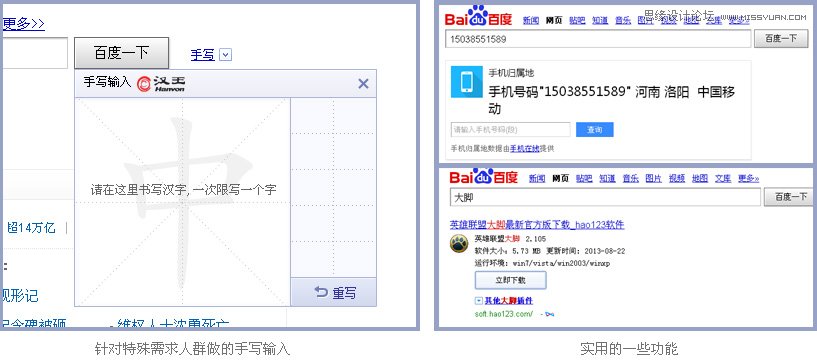Open 图片 tab in the 大脚 search
The height and width of the screenshot is (361, 817).
tap(653, 178)
